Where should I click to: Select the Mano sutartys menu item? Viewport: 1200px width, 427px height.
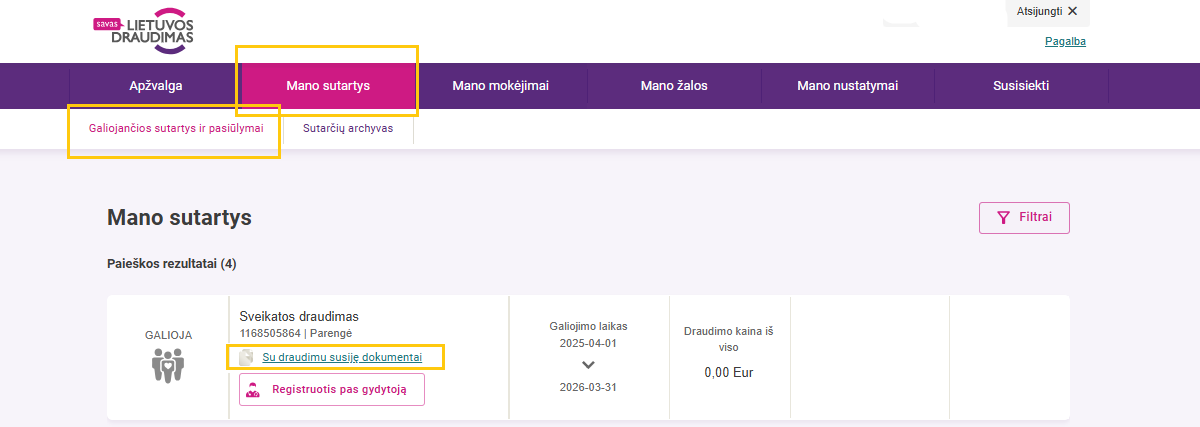pyautogui.click(x=328, y=86)
